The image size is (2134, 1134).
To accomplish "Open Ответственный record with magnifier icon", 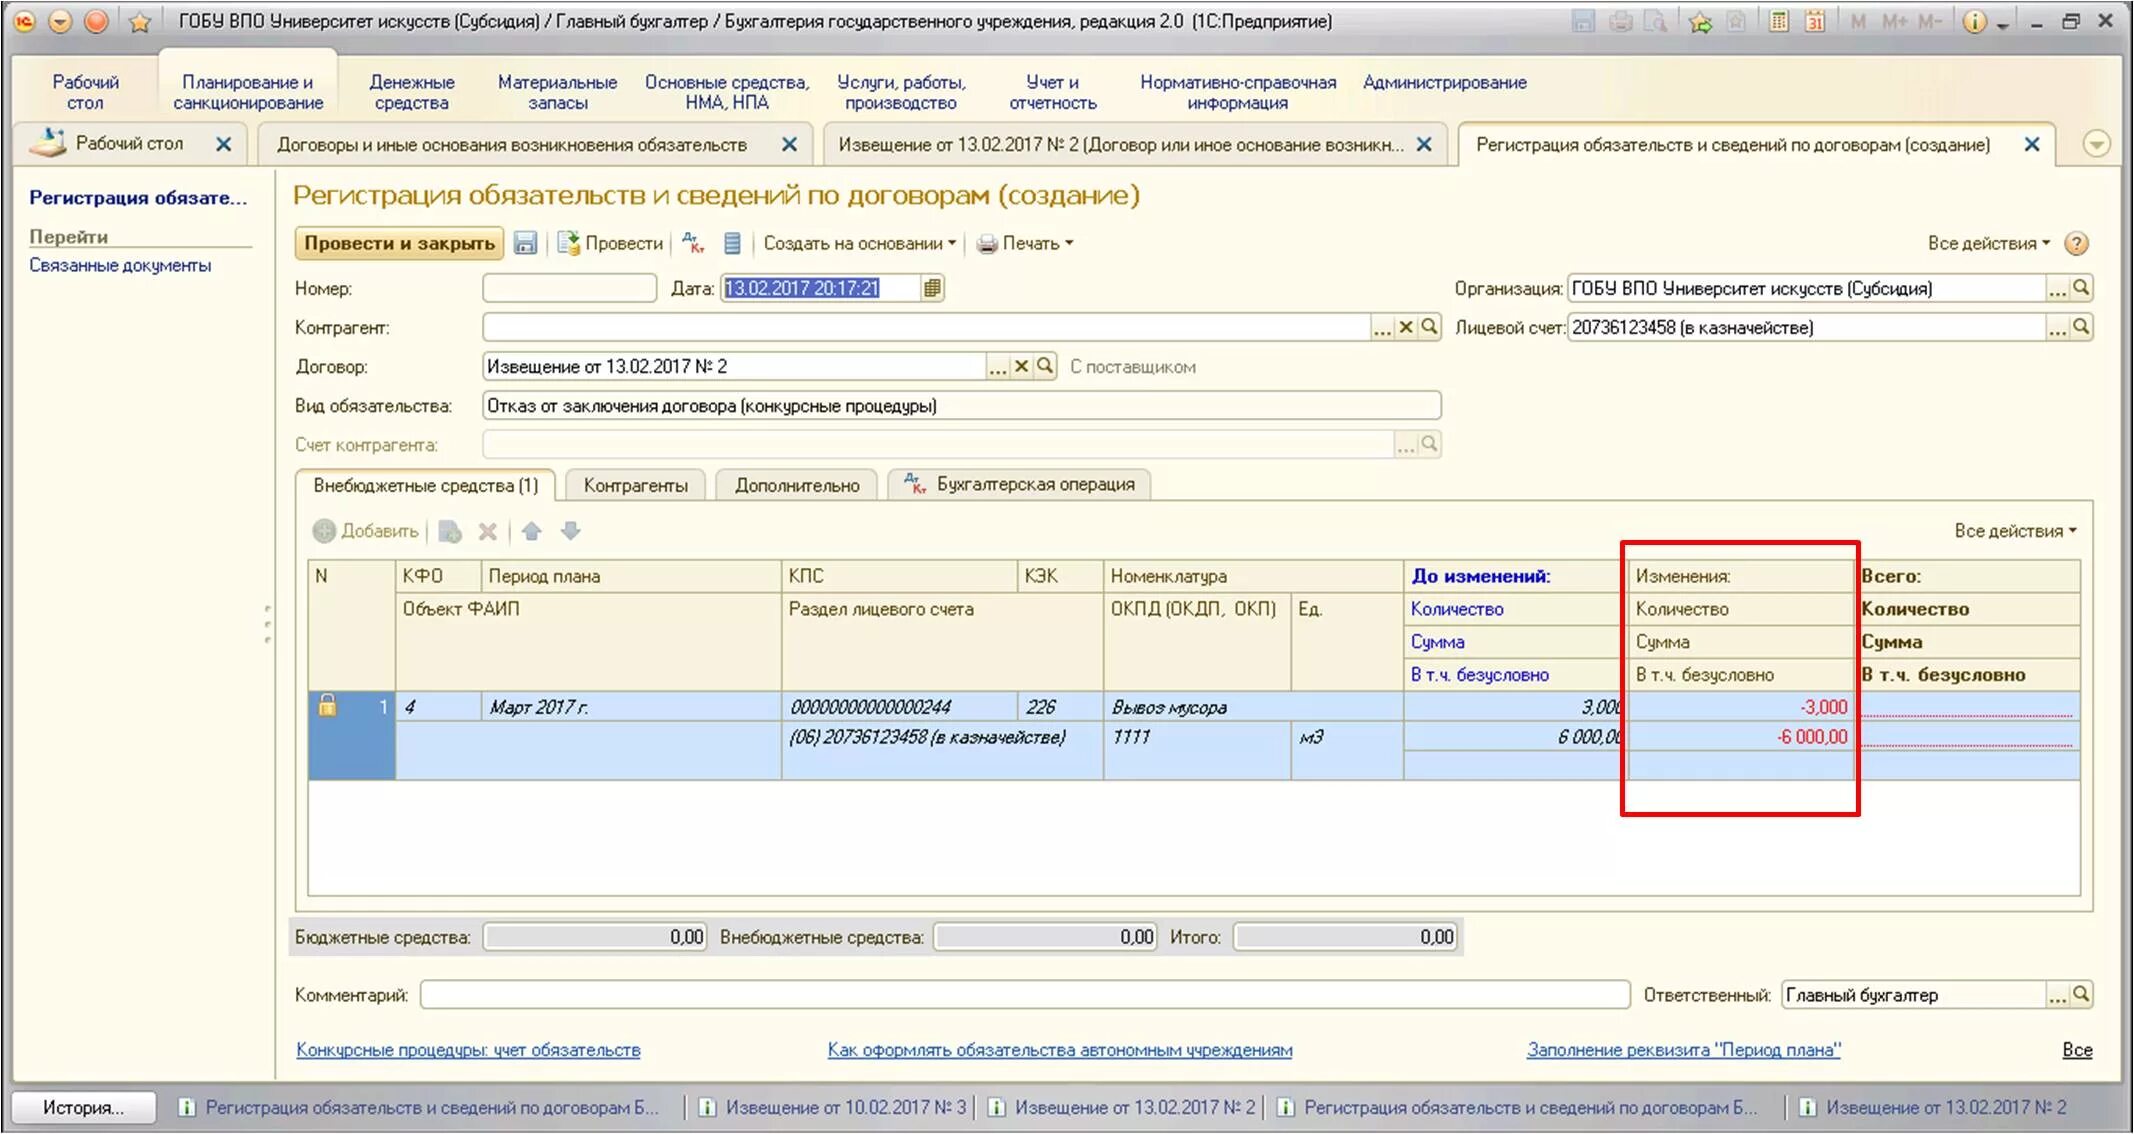I will click(x=2081, y=994).
